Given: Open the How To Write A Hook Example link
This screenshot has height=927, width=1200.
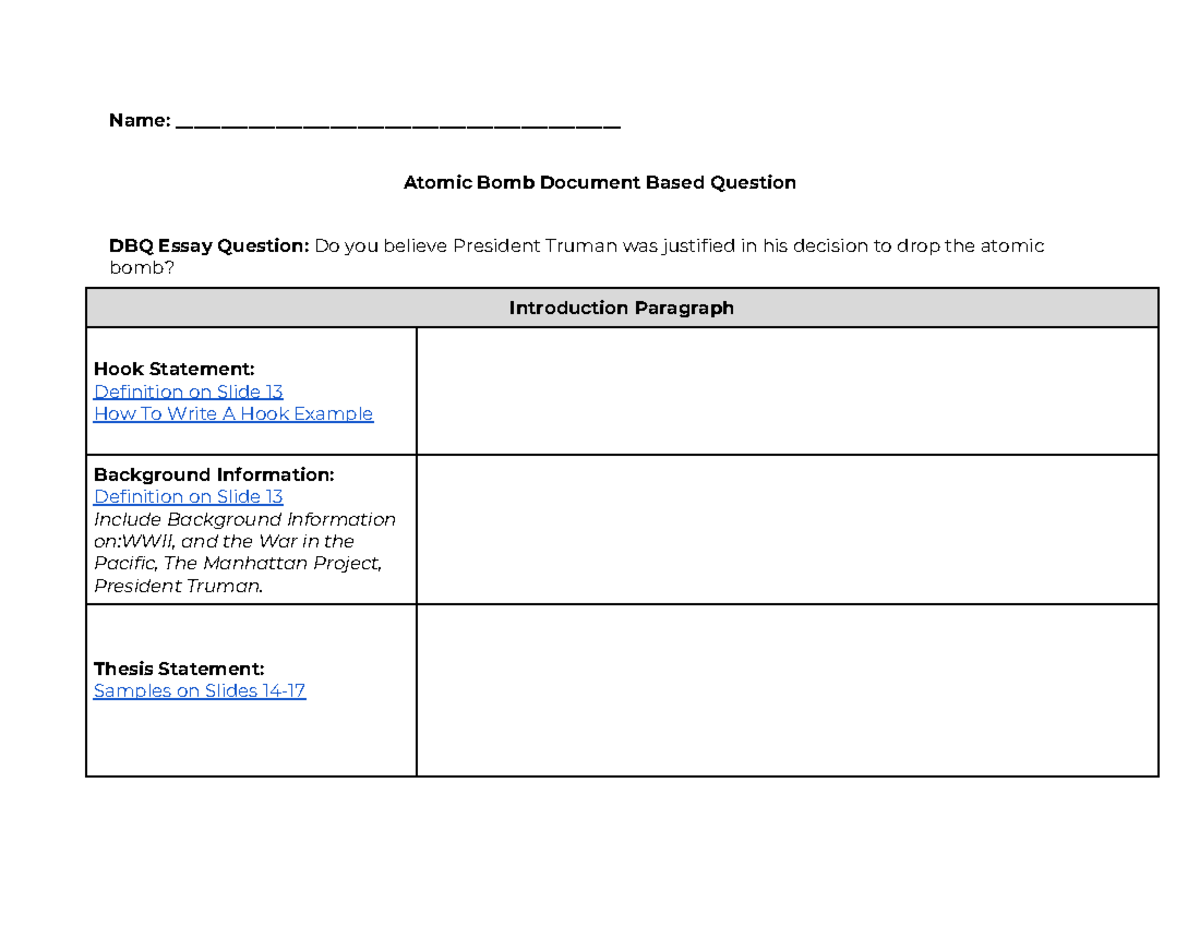Looking at the screenshot, I should pos(233,414).
